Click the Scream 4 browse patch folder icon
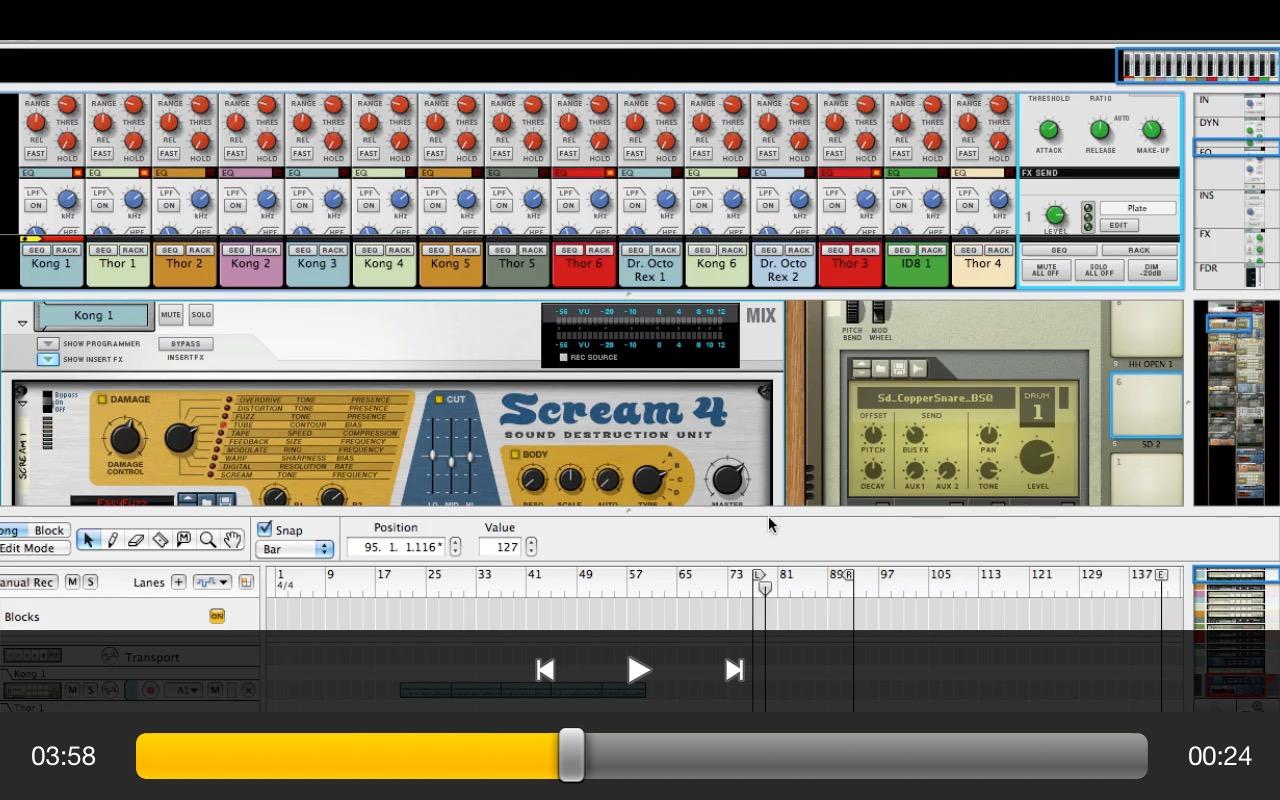1280x800 pixels. click(206, 500)
